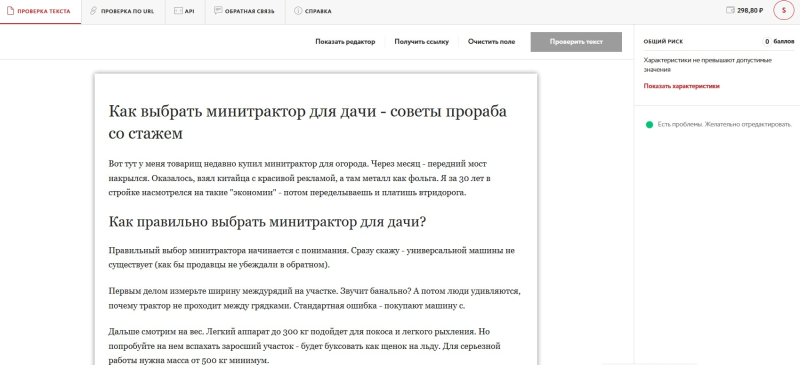Click the speech bubble feedback icon
The image size is (800, 365).
point(218,11)
